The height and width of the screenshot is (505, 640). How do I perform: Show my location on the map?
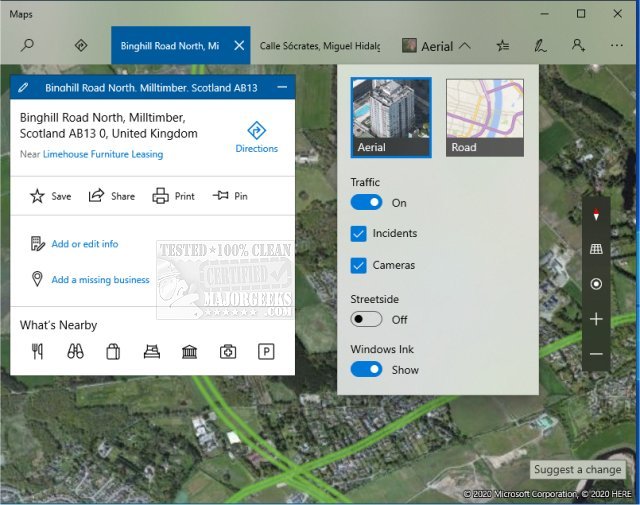596,284
